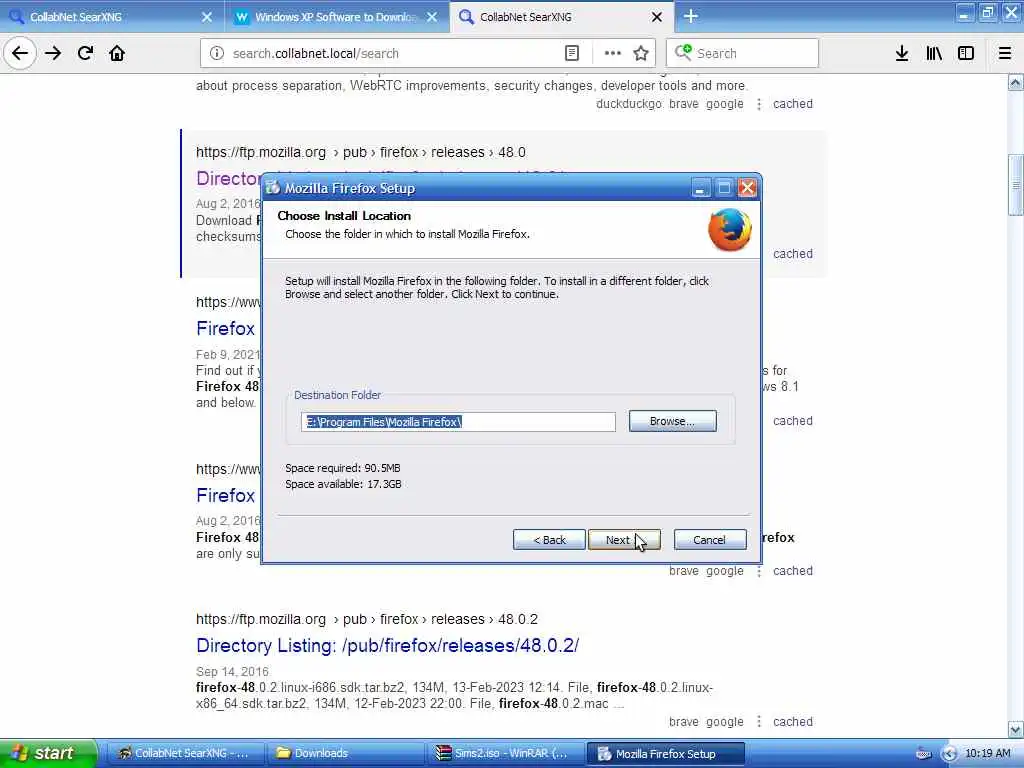Open the Windows start menu
1024x768 pixels.
[x=48, y=753]
